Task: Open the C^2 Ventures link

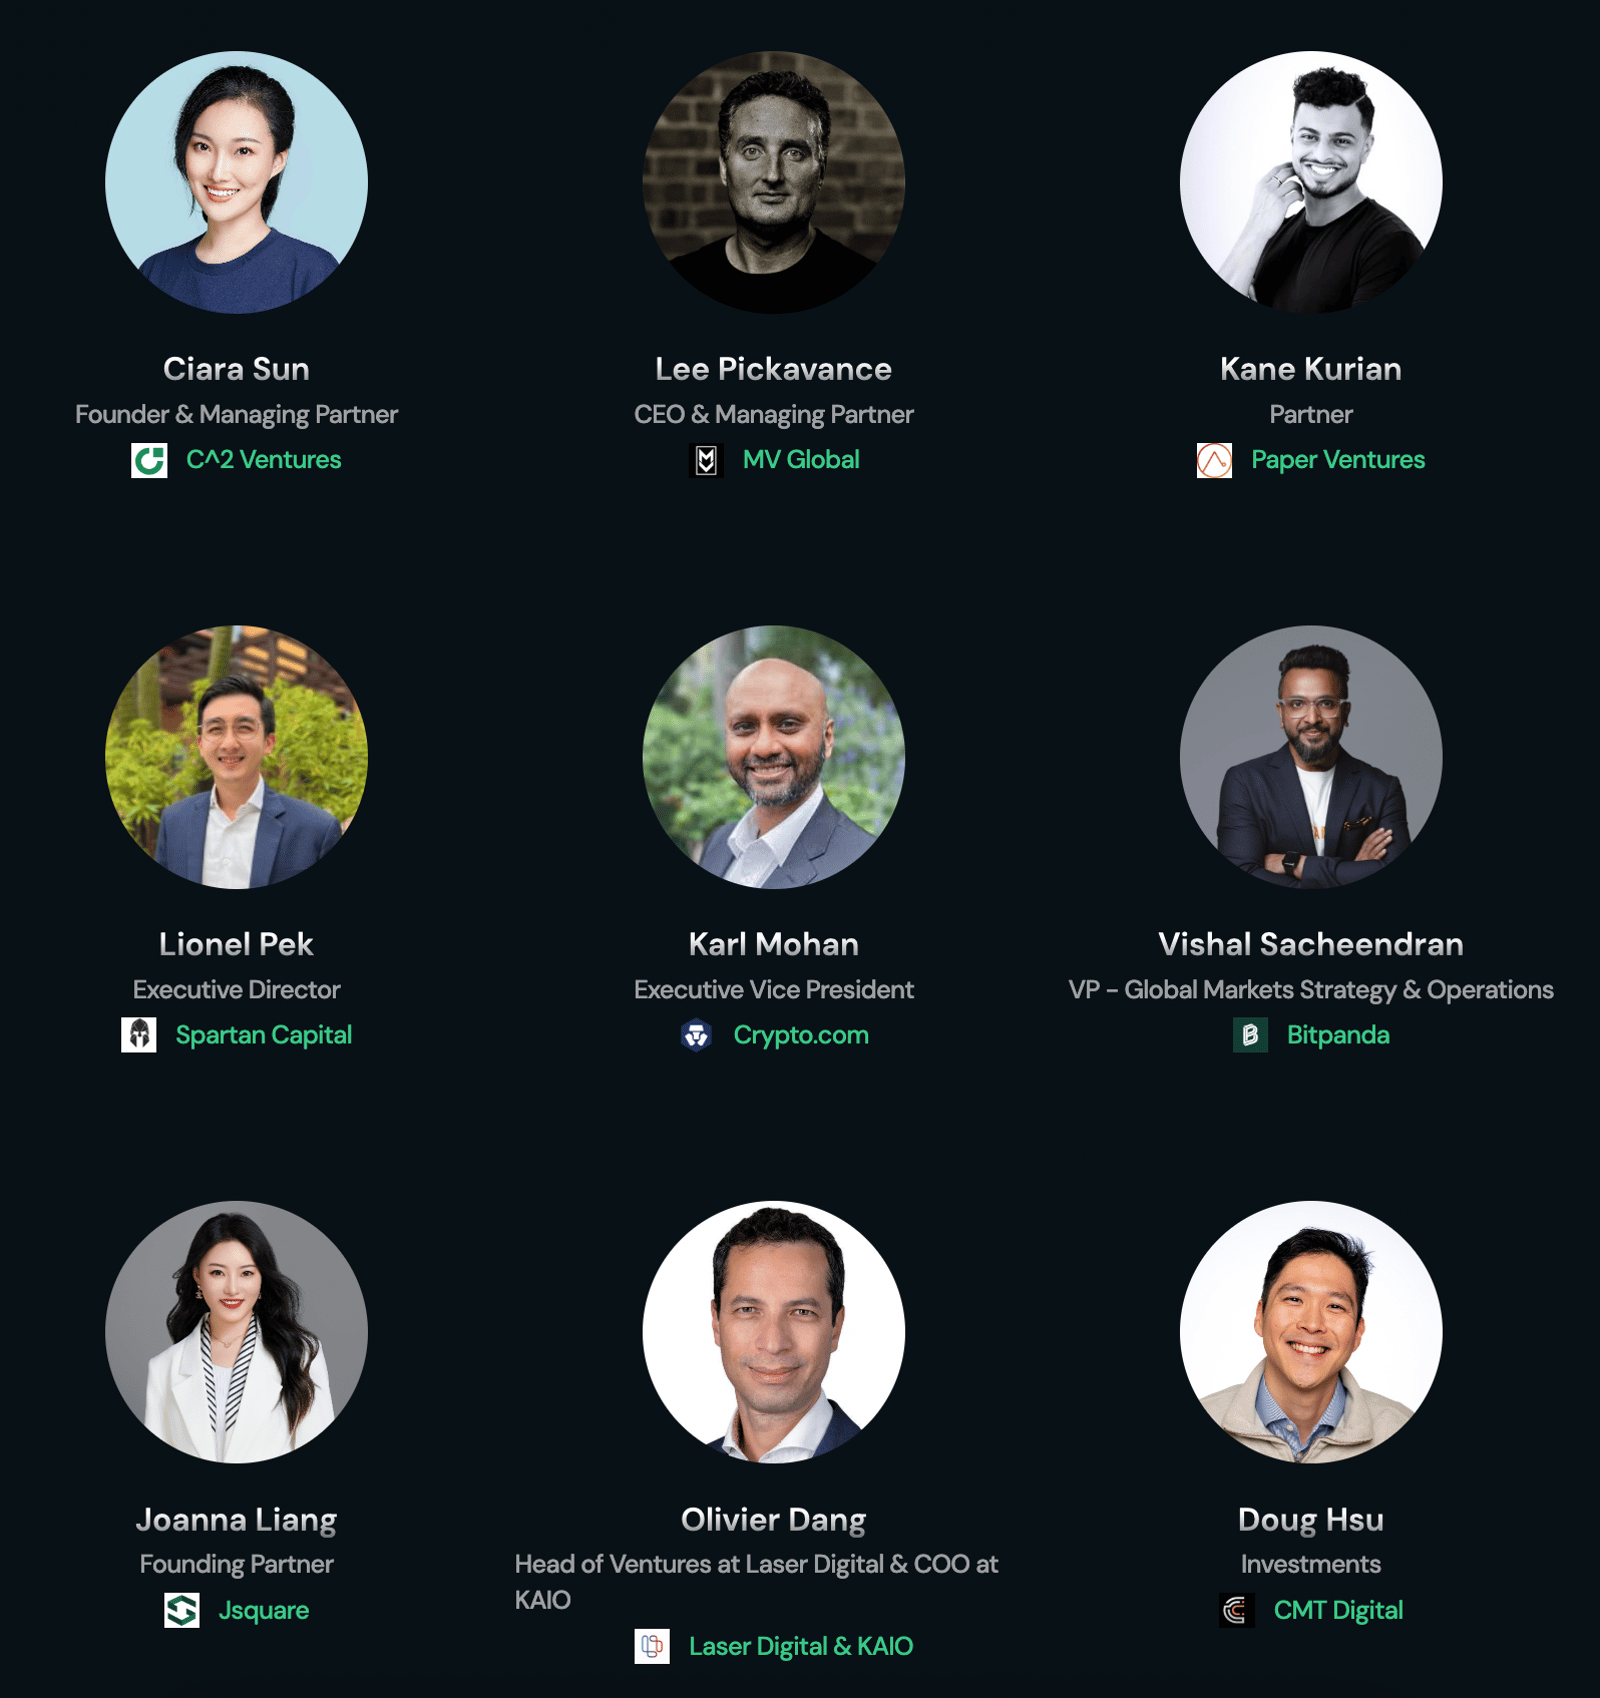Action: click(x=264, y=460)
